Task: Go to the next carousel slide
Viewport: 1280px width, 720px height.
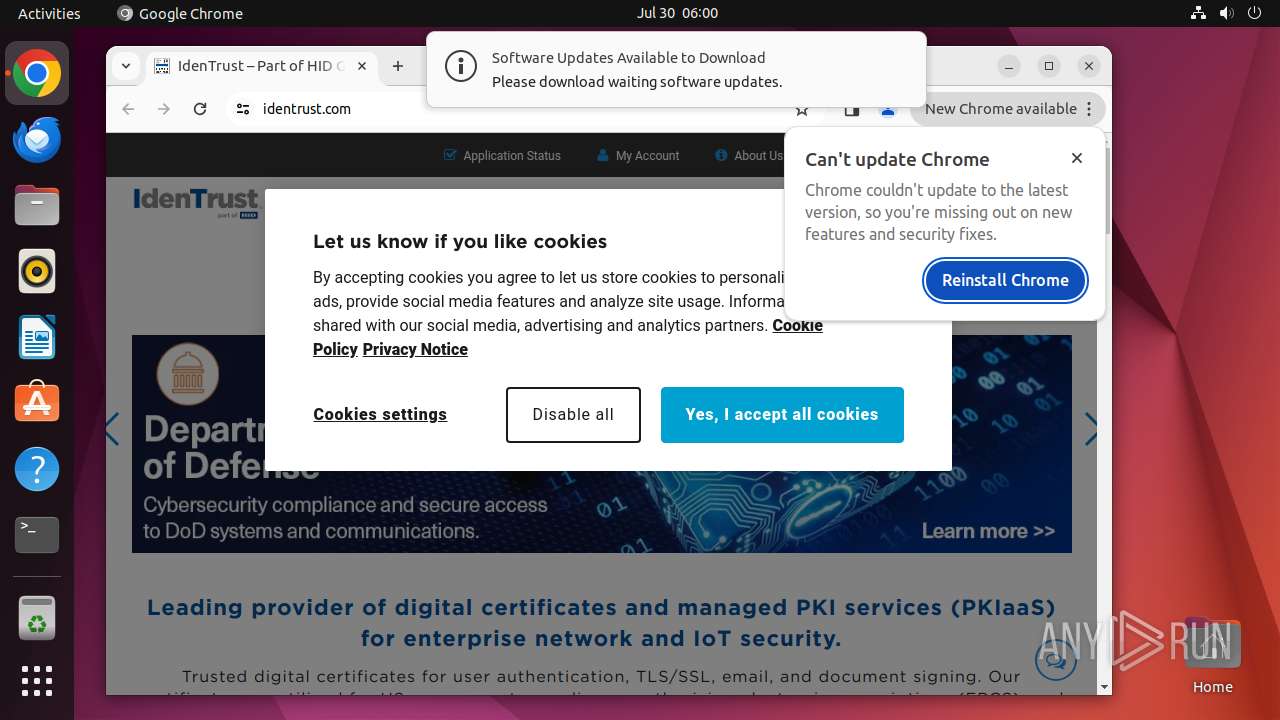Action: (1091, 429)
